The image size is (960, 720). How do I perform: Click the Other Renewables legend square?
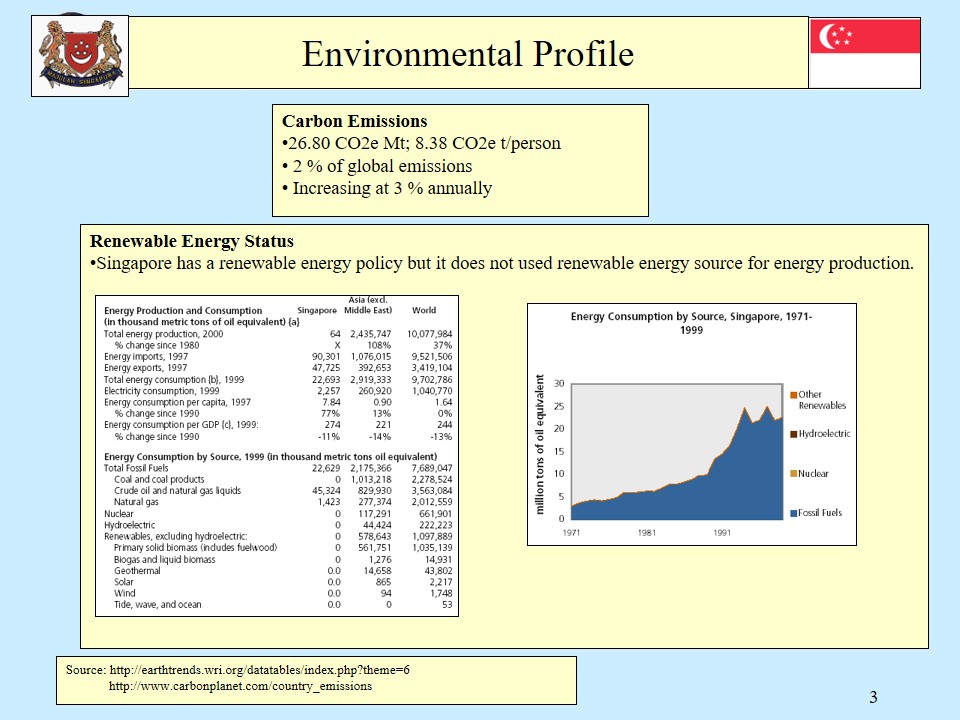794,395
